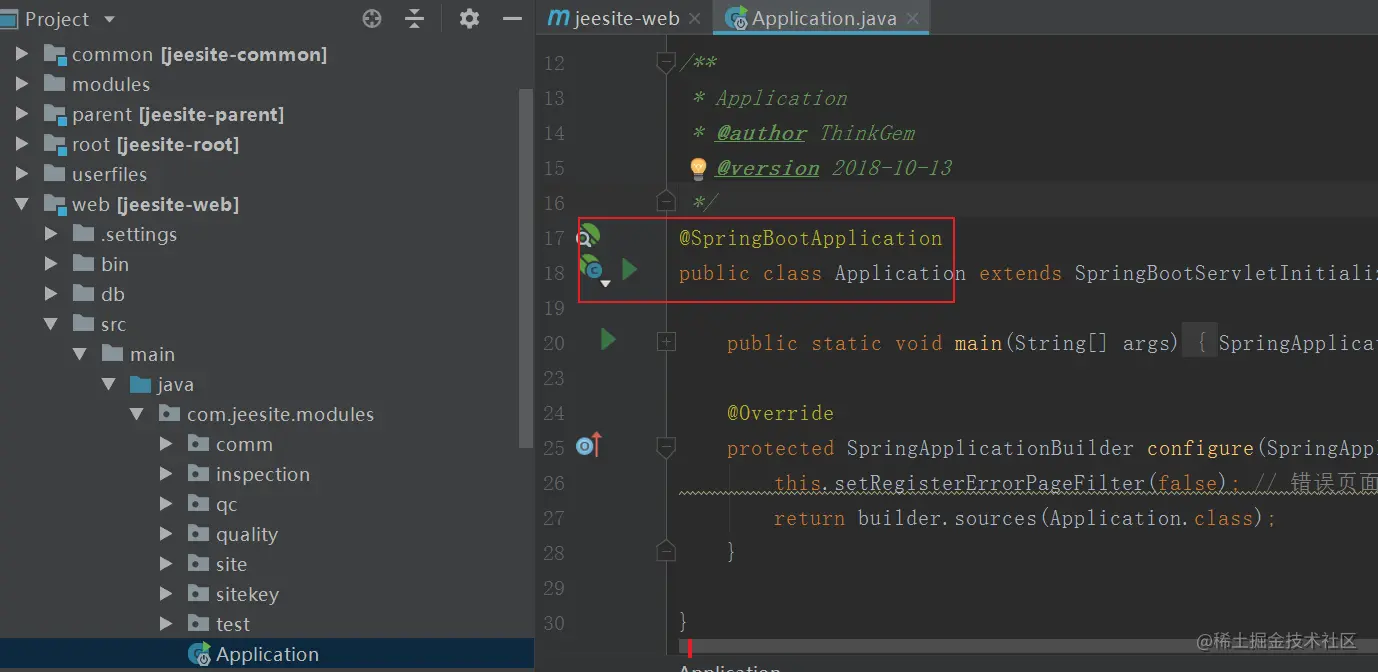Select the sitekey package row

267,594
